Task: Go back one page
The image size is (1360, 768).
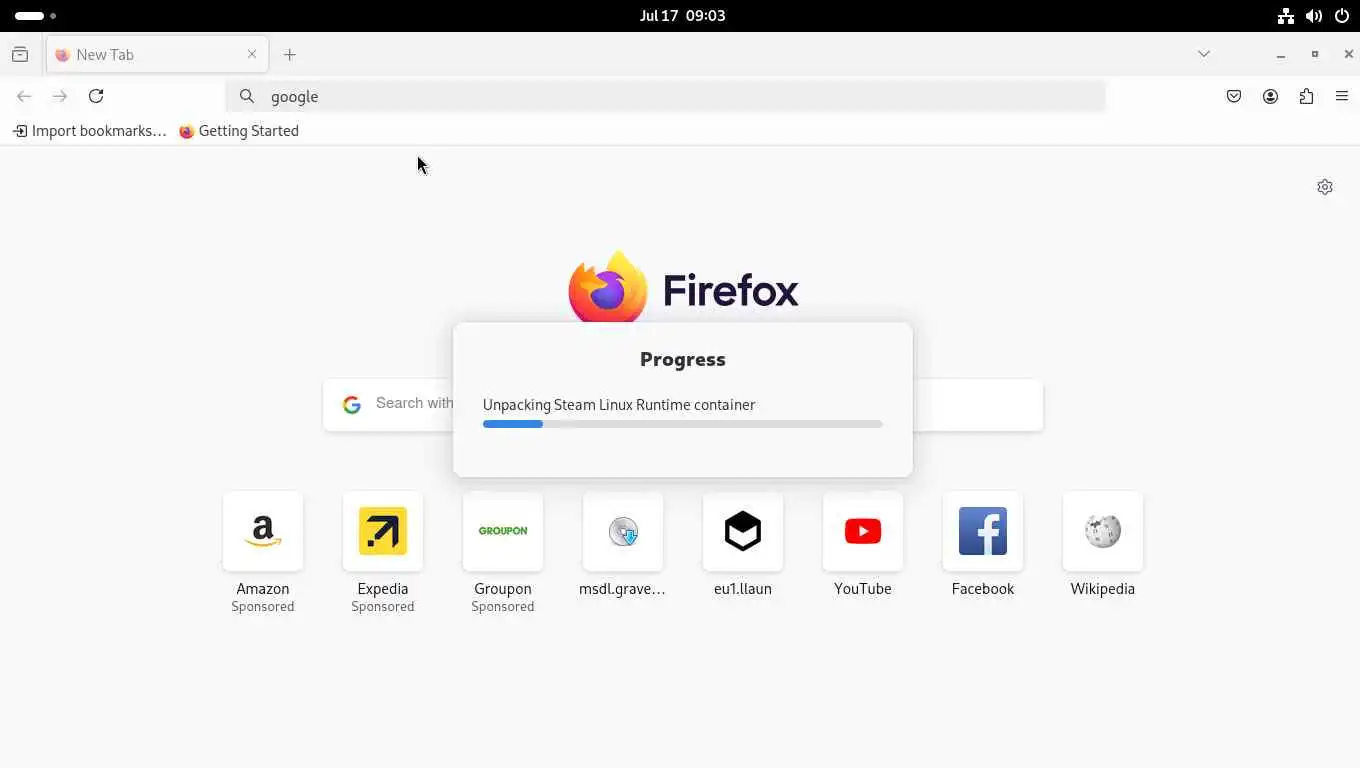Action: [24, 96]
